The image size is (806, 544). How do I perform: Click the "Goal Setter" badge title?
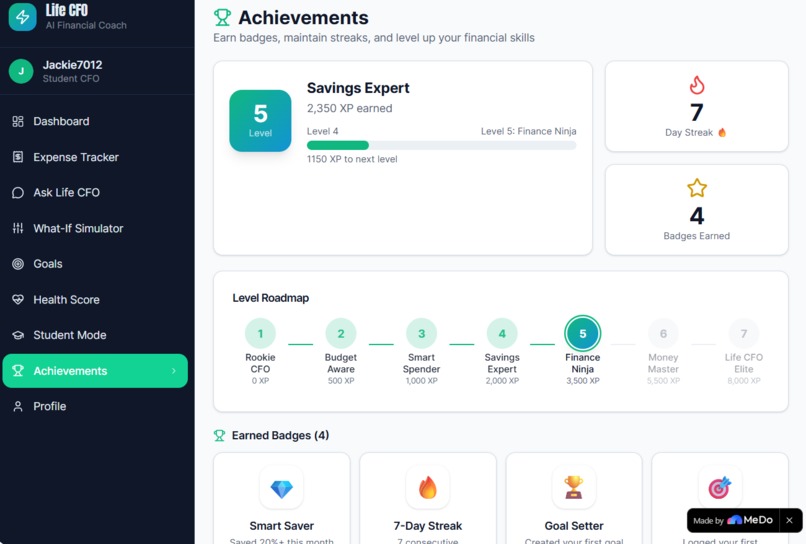click(x=574, y=526)
